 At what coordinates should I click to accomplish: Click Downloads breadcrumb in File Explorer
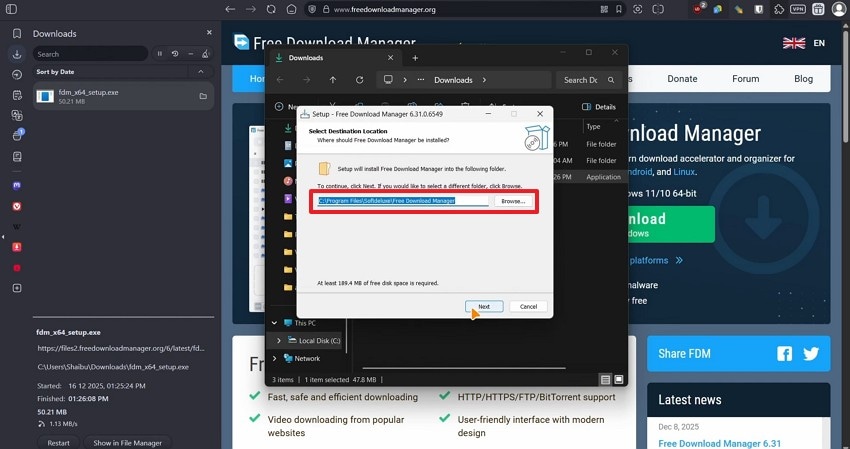tap(453, 80)
